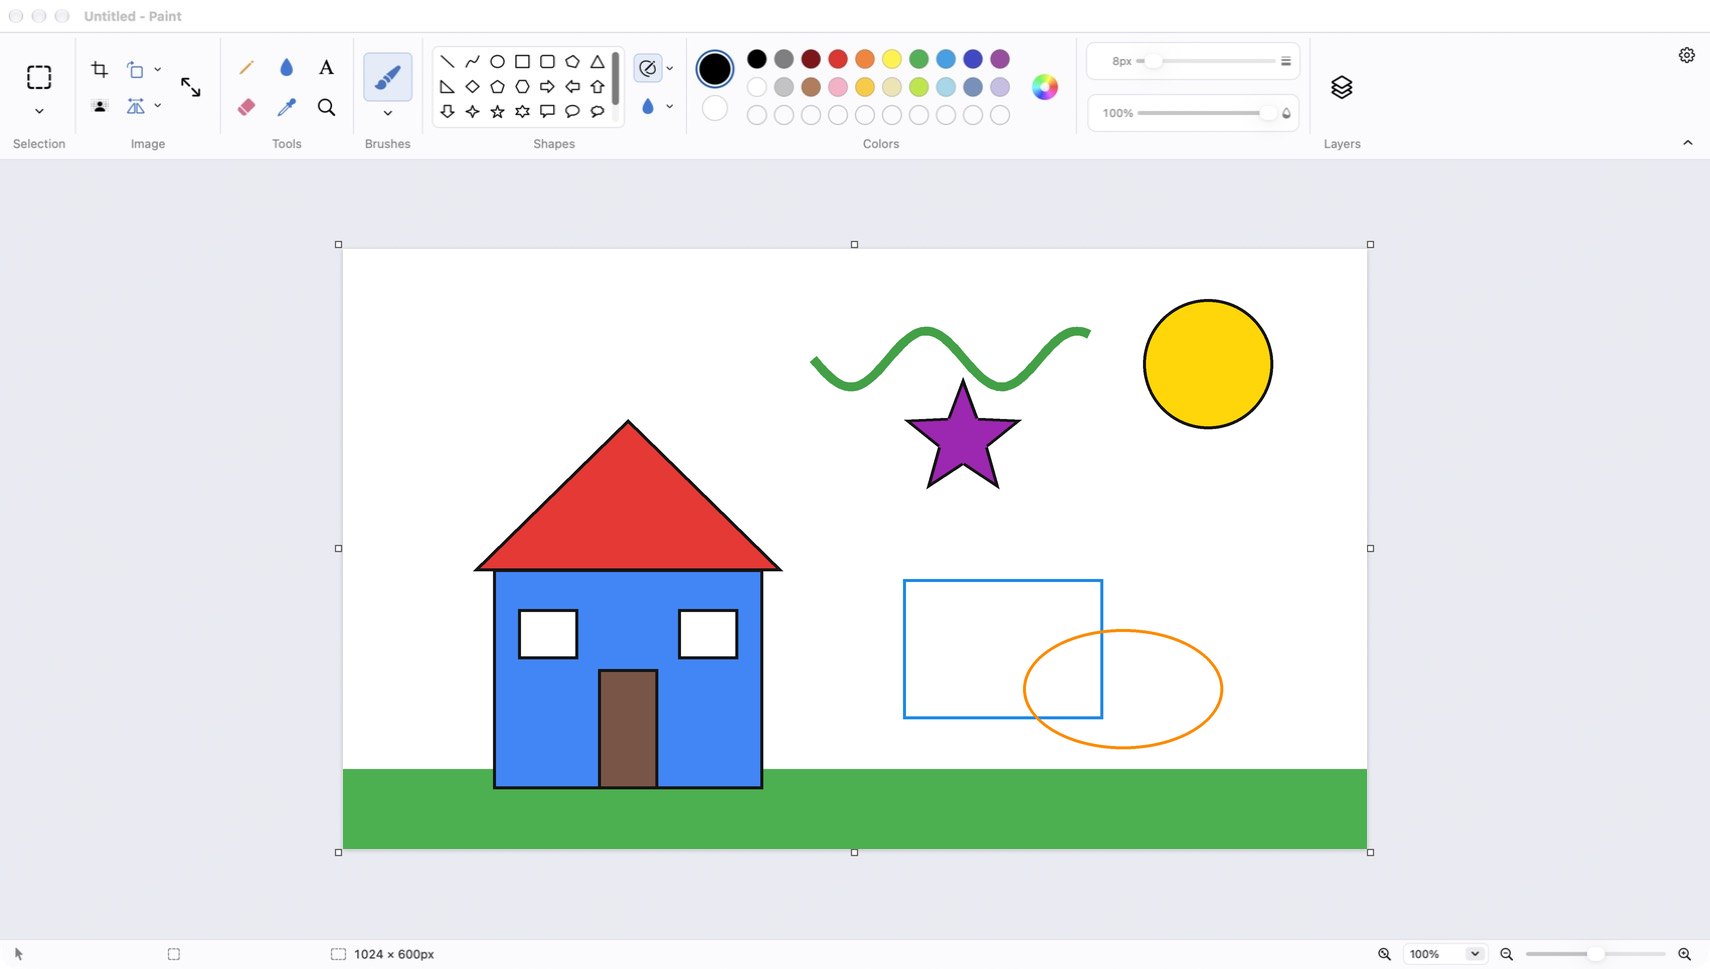Select the Four-point star shape
Viewport: 1710px width, 969px height.
(472, 111)
